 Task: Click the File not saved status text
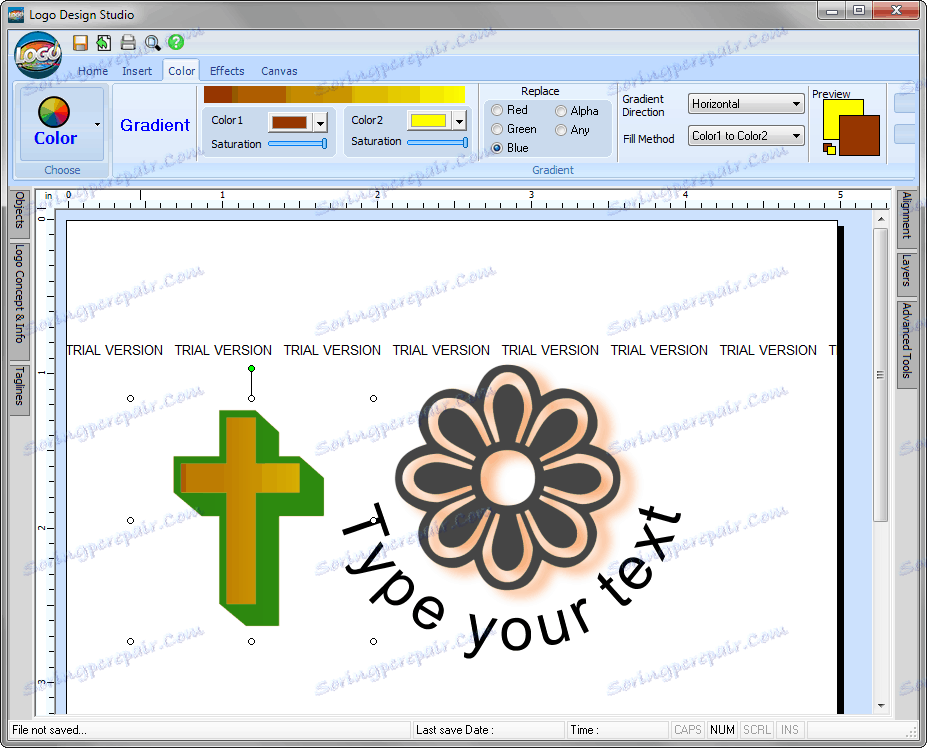coord(50,730)
